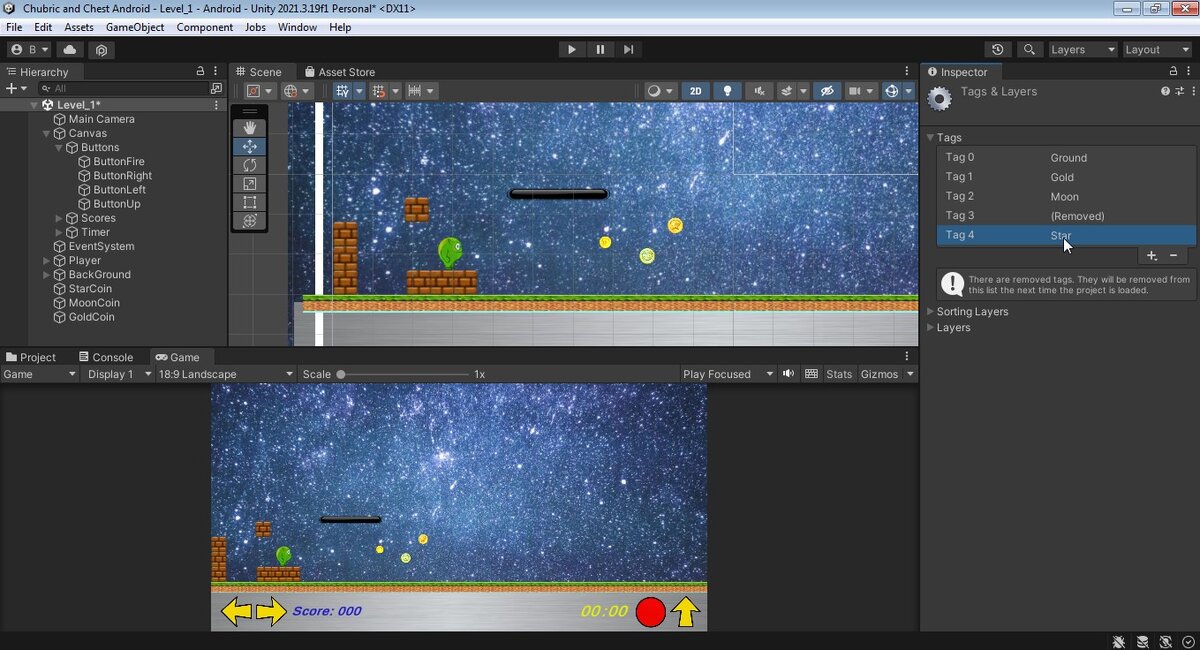1200x650 pixels.
Task: Click Tags & Layers help icon
Action: pyautogui.click(x=1165, y=91)
